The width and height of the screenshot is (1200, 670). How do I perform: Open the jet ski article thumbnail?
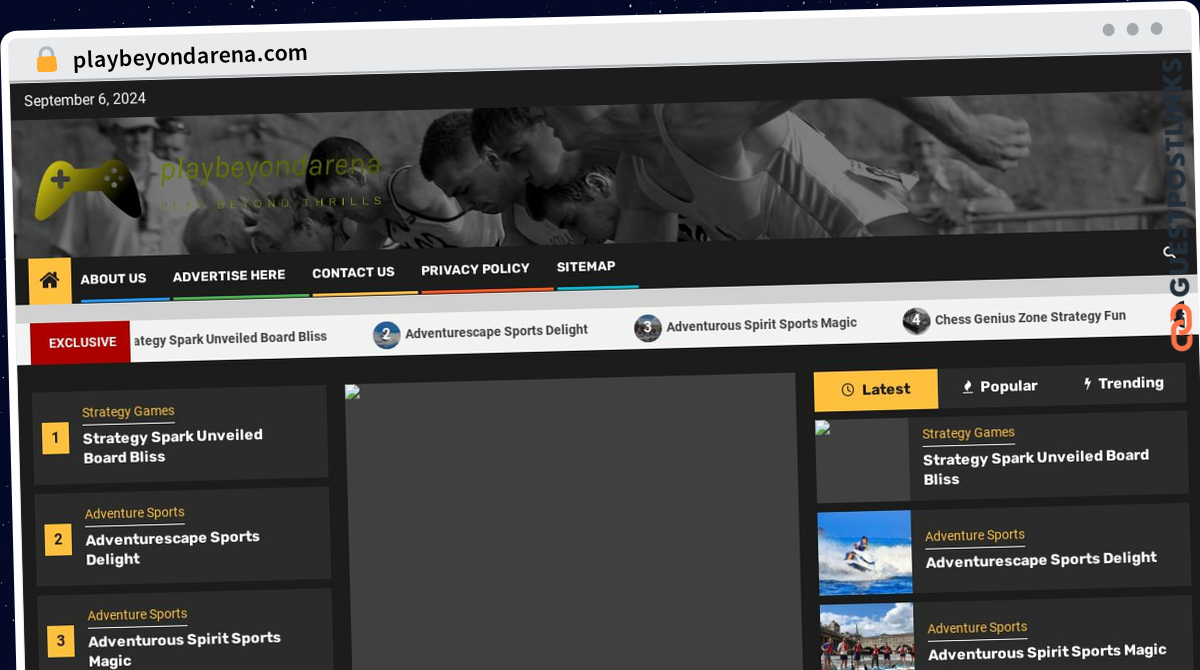(865, 553)
